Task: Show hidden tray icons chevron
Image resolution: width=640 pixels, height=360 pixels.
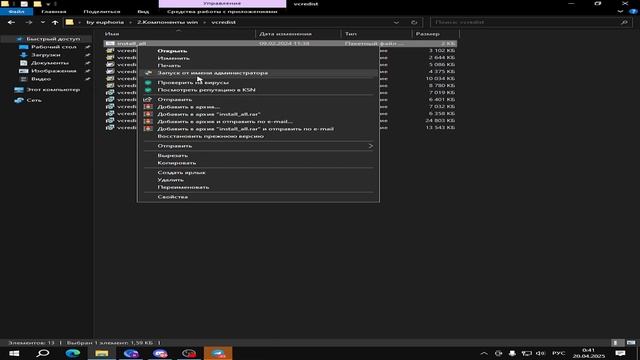Action: 484,353
